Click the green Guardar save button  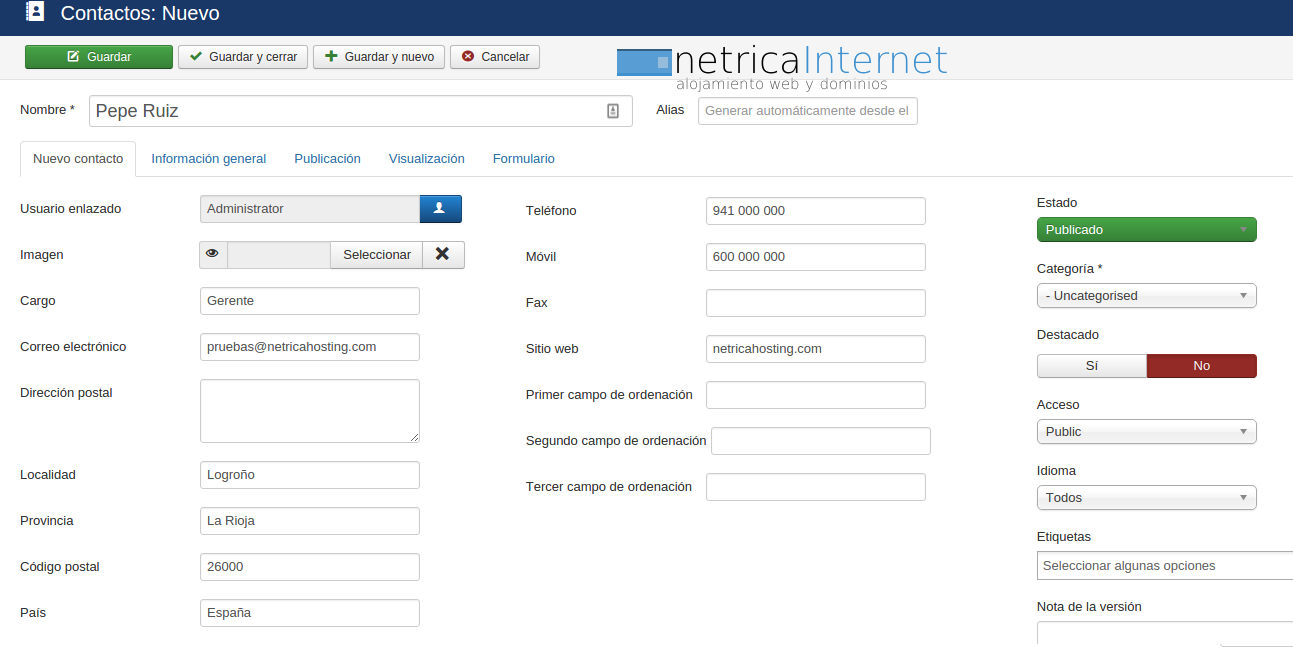(99, 57)
